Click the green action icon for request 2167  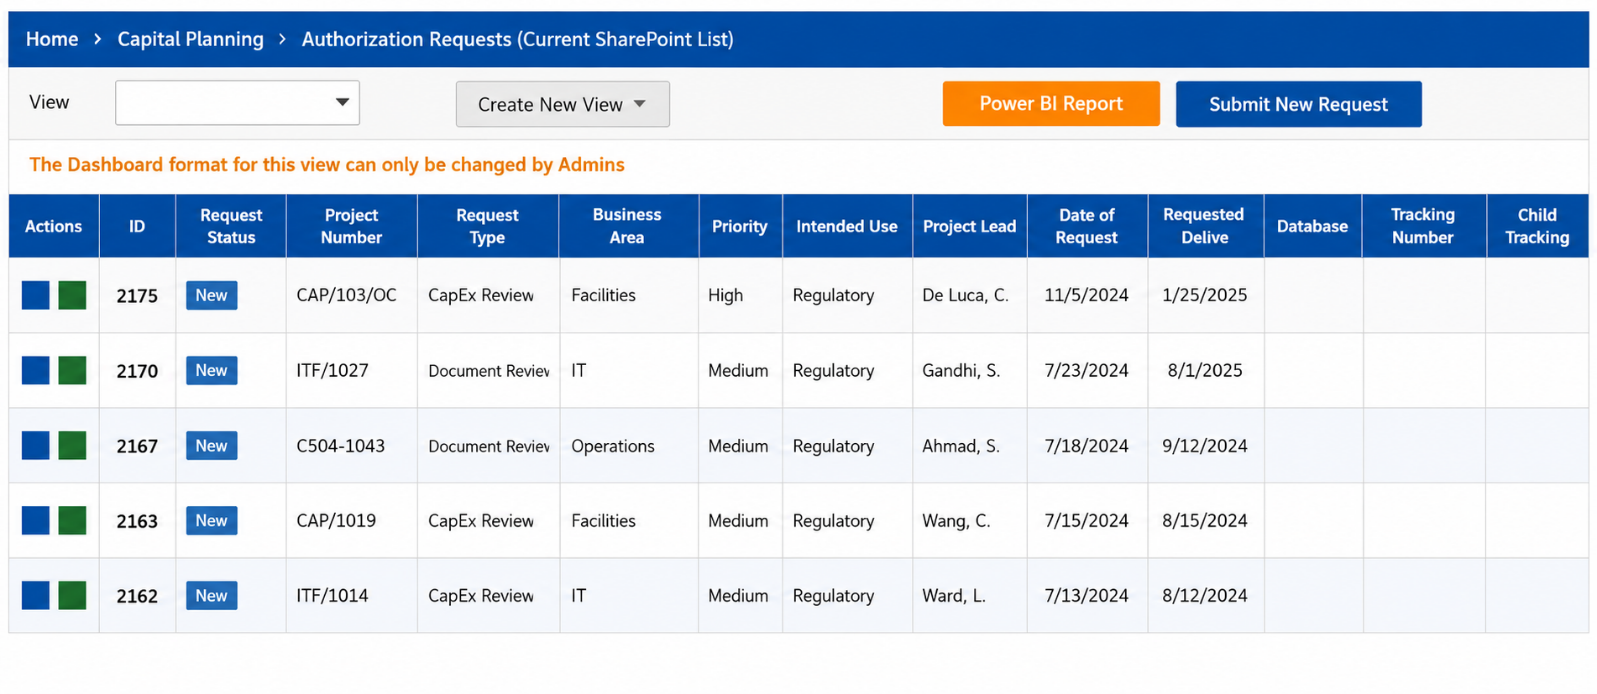pyautogui.click(x=72, y=445)
